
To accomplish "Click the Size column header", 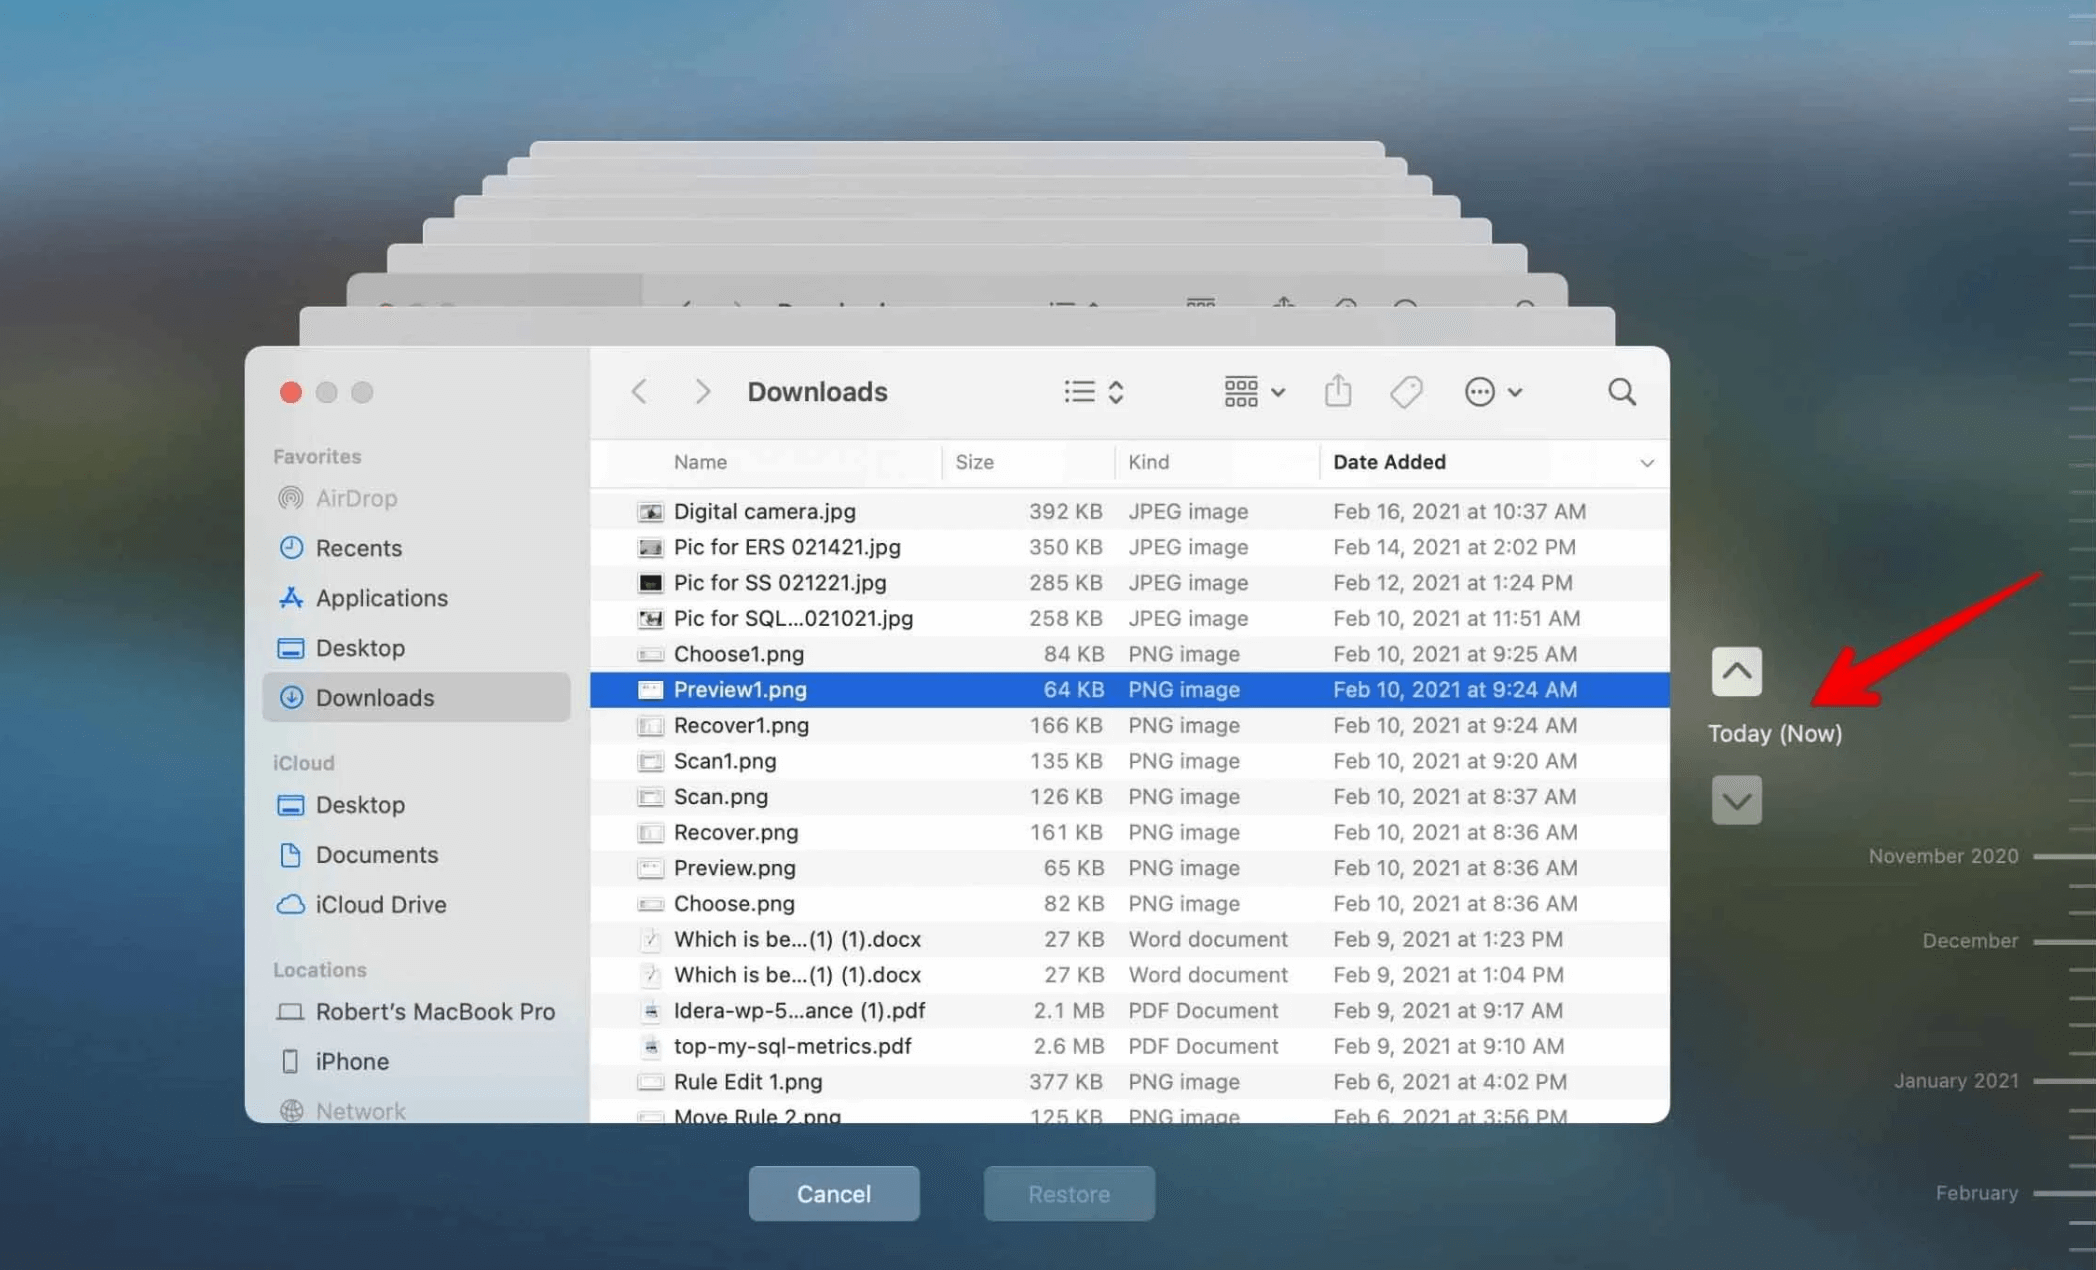I will [x=974, y=462].
